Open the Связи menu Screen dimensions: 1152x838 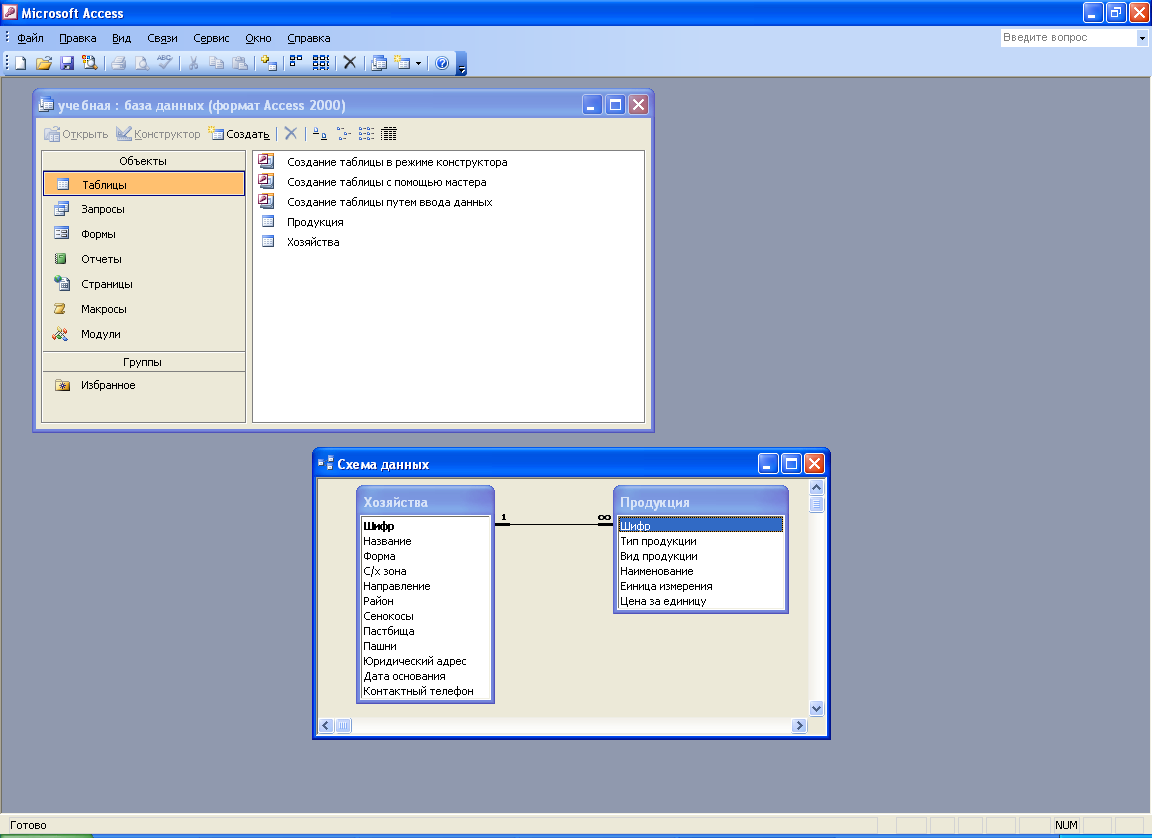162,38
